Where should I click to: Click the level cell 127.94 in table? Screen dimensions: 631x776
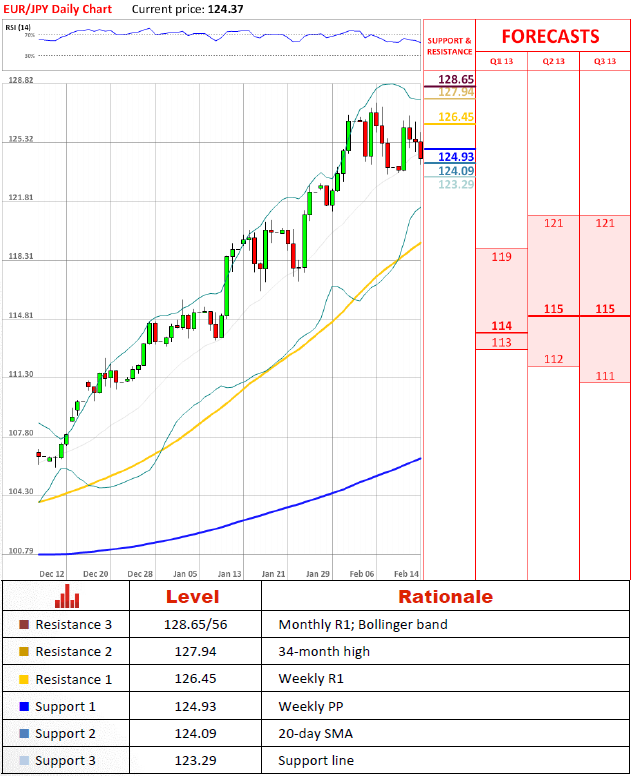[x=195, y=651]
